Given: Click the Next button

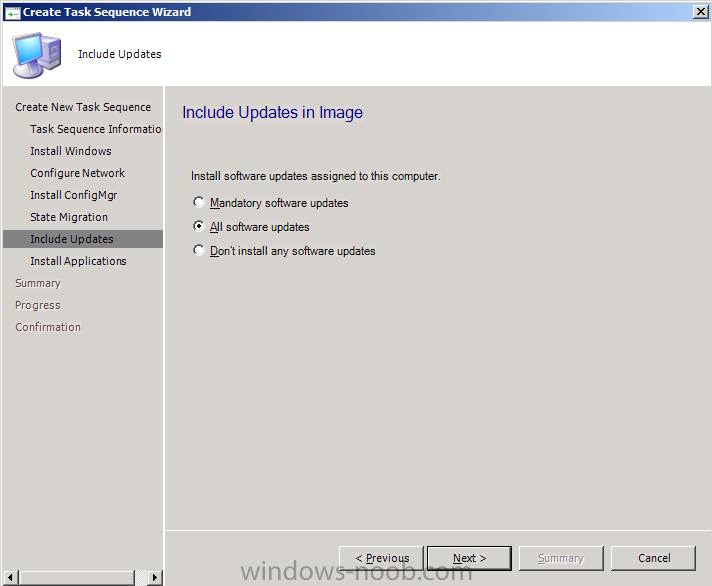Looking at the screenshot, I should 470,558.
